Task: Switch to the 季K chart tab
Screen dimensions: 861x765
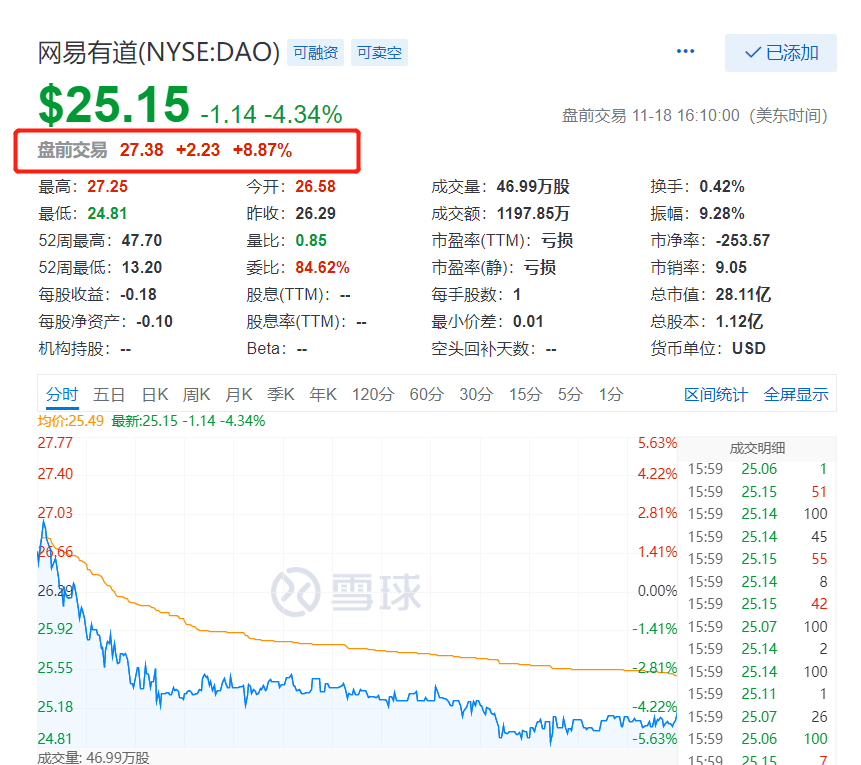Action: tap(281, 394)
